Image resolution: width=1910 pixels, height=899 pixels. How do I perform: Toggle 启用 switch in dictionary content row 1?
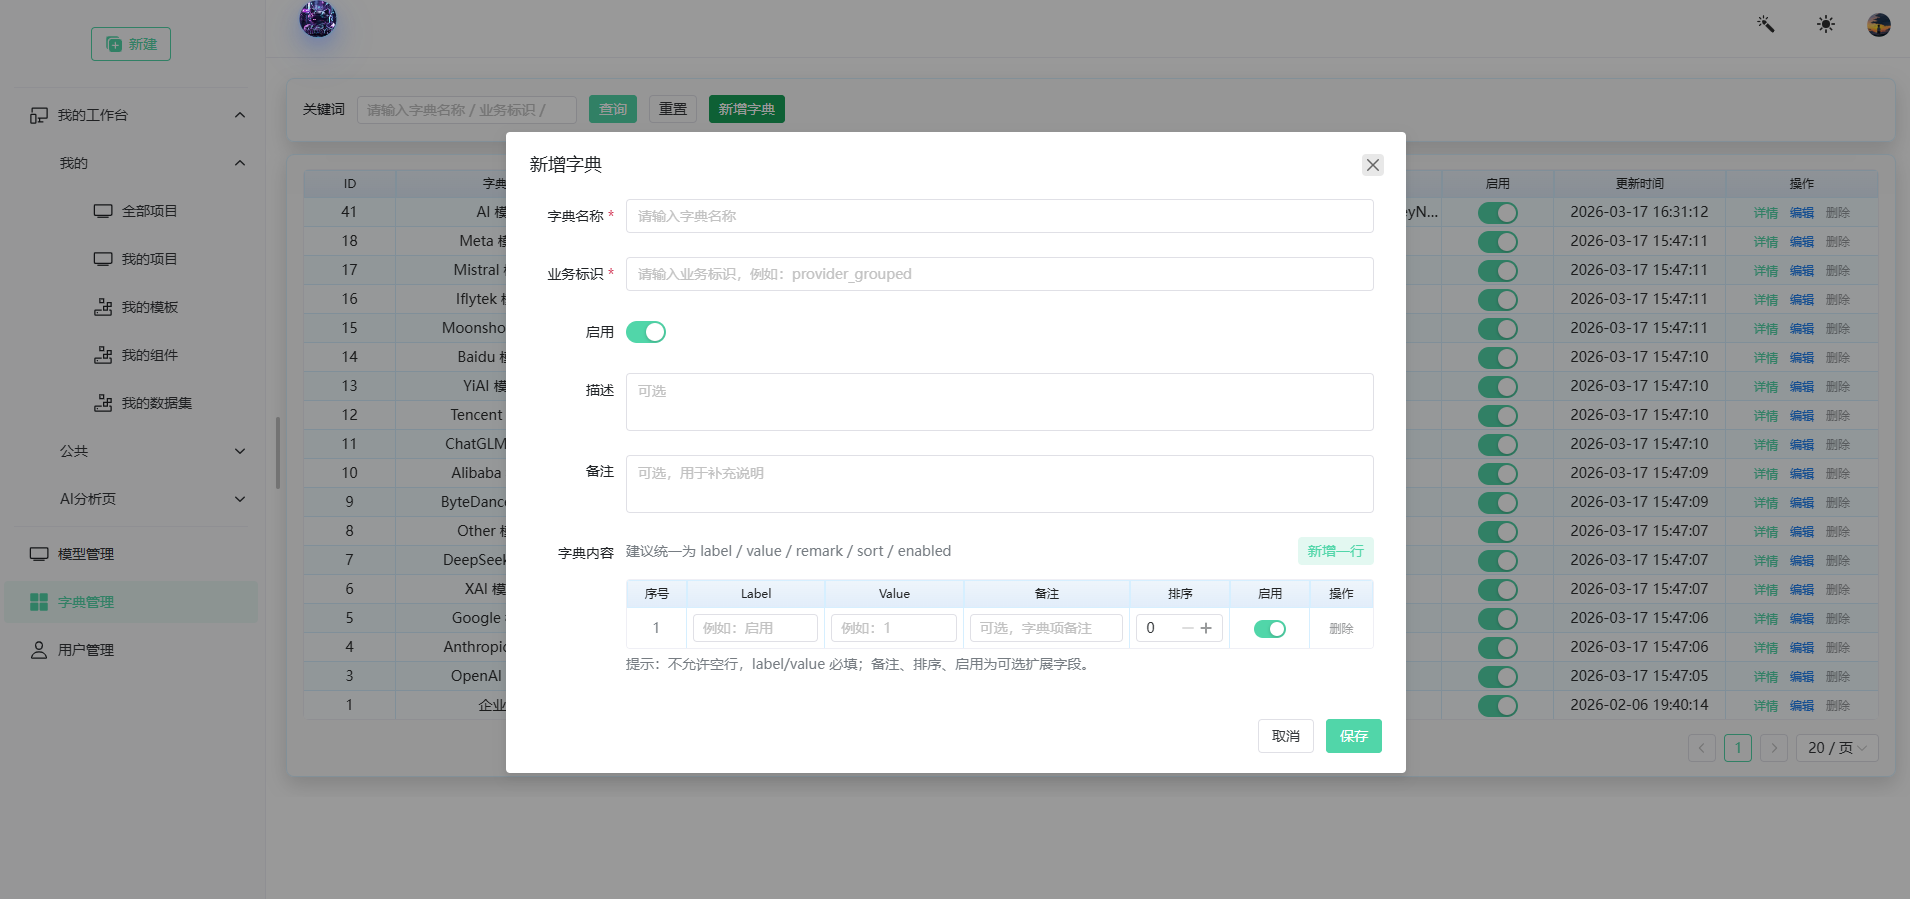1270,629
